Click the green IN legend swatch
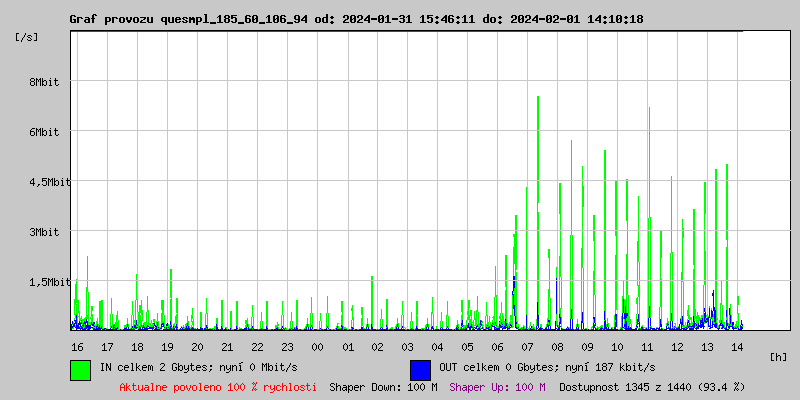This screenshot has width=800, height=400. point(80,369)
